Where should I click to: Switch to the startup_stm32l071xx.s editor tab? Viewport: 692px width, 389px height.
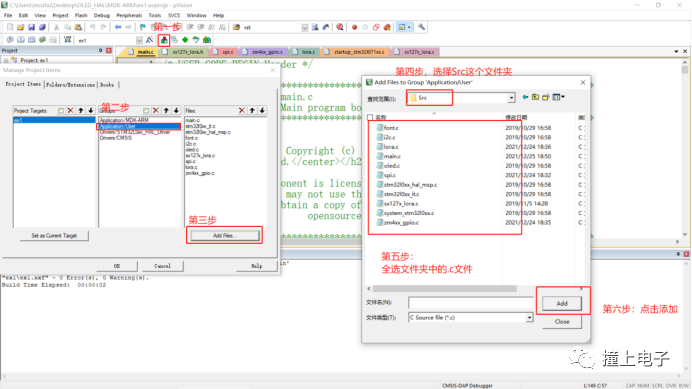pos(356,52)
